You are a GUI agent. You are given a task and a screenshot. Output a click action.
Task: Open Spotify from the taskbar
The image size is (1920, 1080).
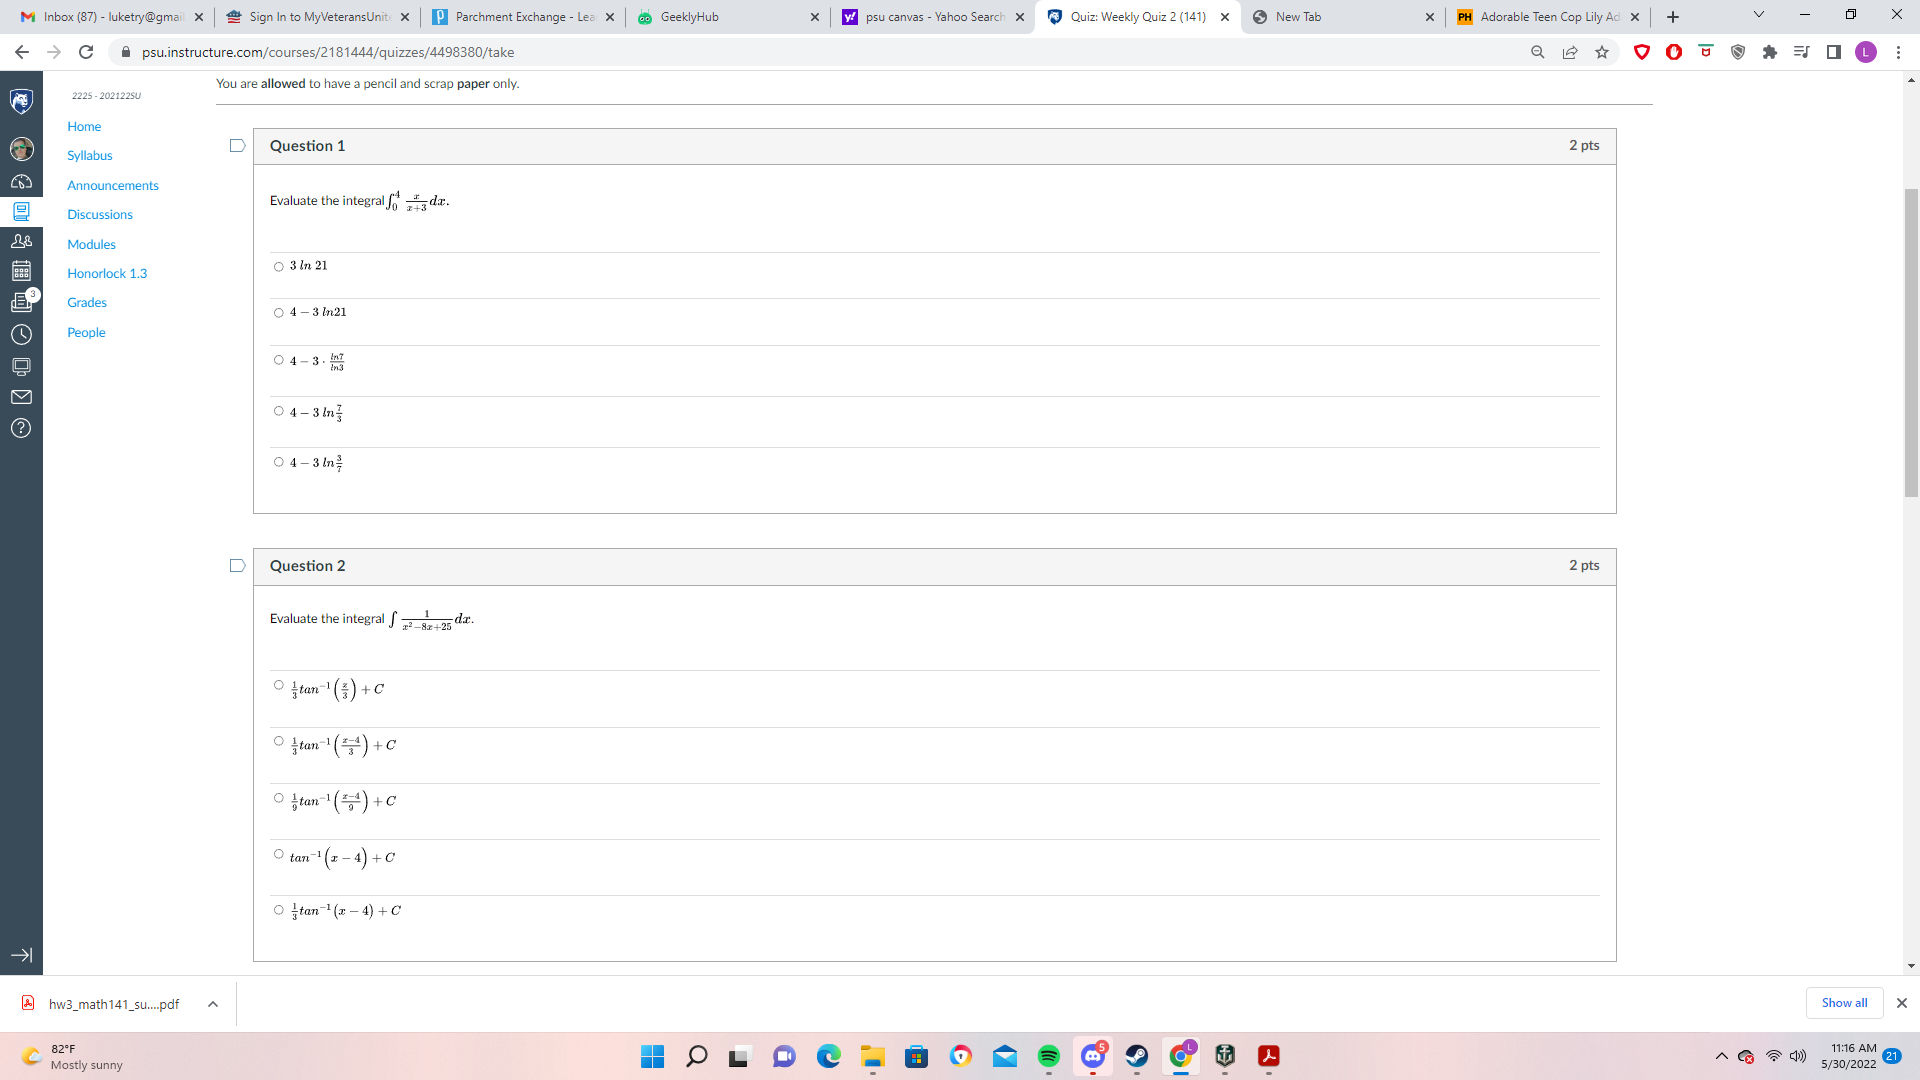1049,1056
